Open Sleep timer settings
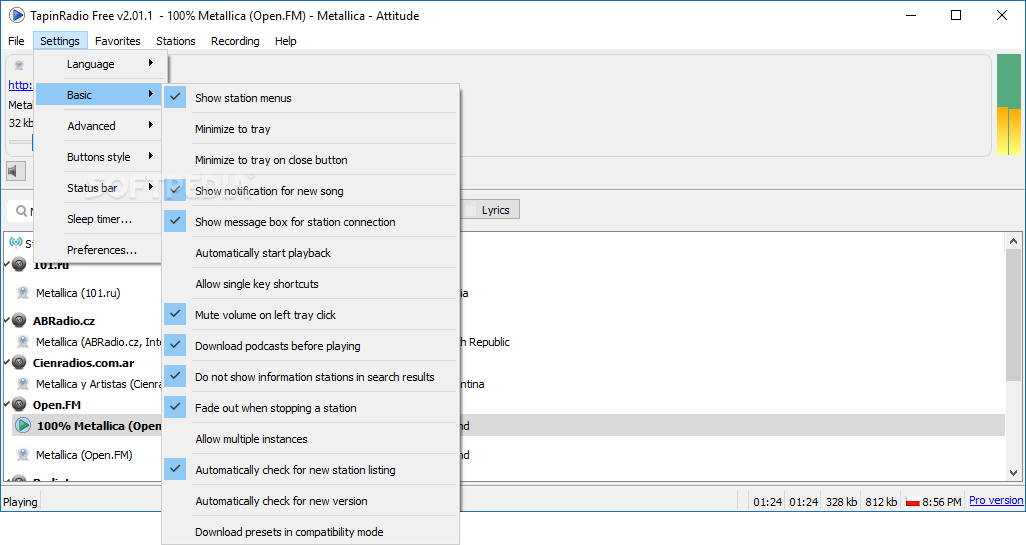The width and height of the screenshot is (1026, 545). [98, 219]
